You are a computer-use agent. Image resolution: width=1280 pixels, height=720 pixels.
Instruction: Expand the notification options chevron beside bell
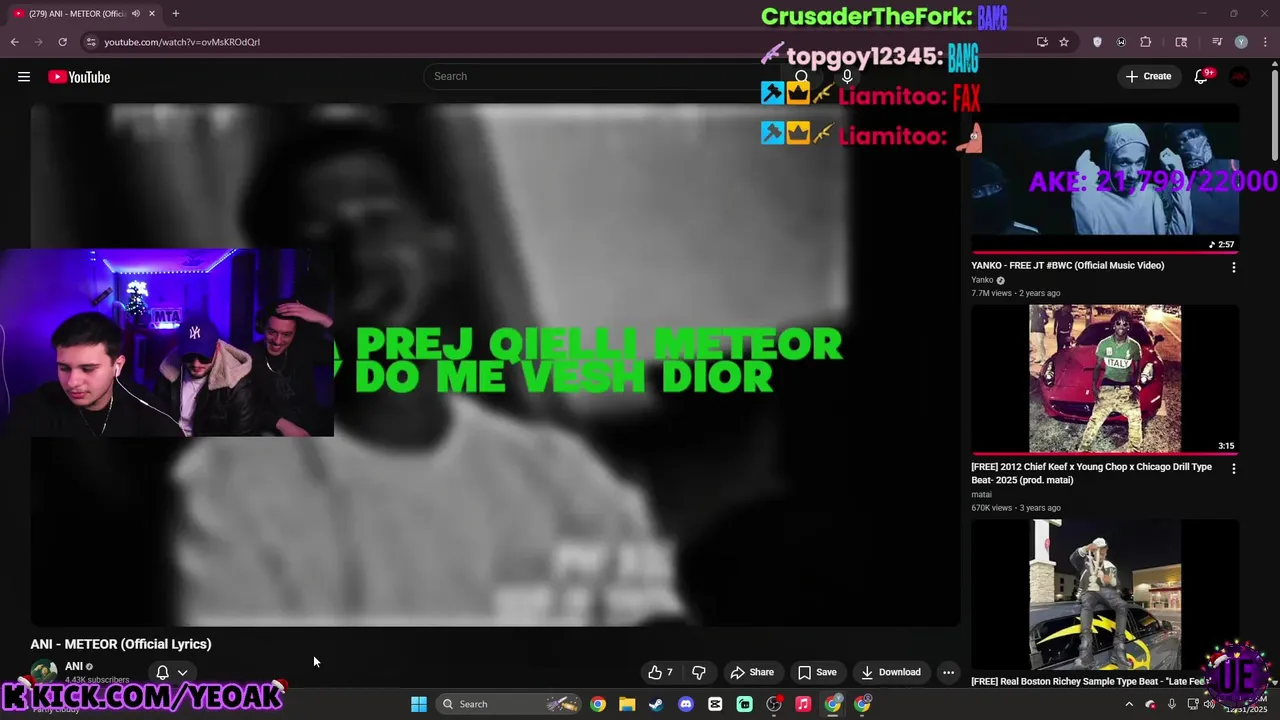[x=182, y=673]
